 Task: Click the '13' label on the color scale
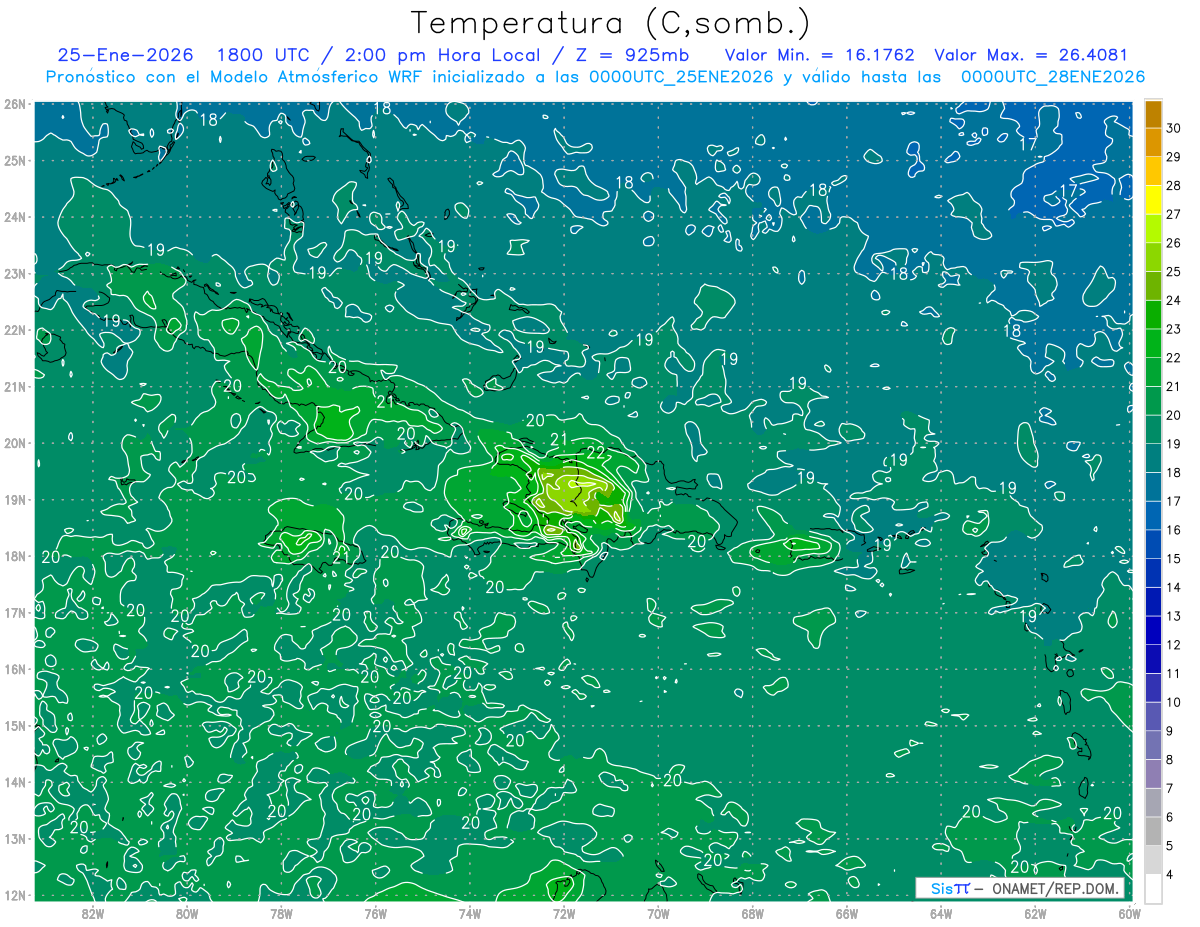[x=1174, y=616]
